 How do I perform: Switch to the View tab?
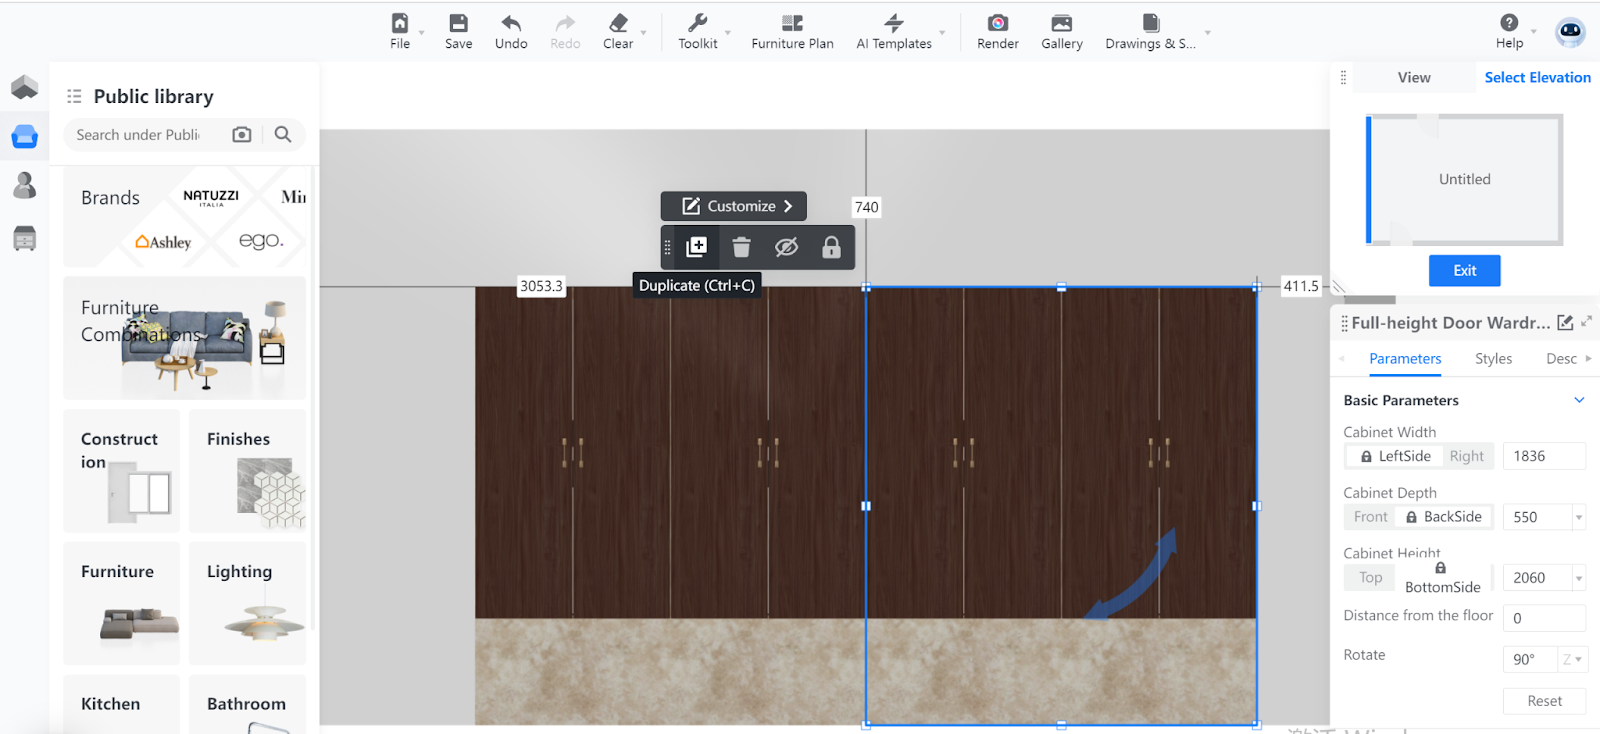point(1414,78)
